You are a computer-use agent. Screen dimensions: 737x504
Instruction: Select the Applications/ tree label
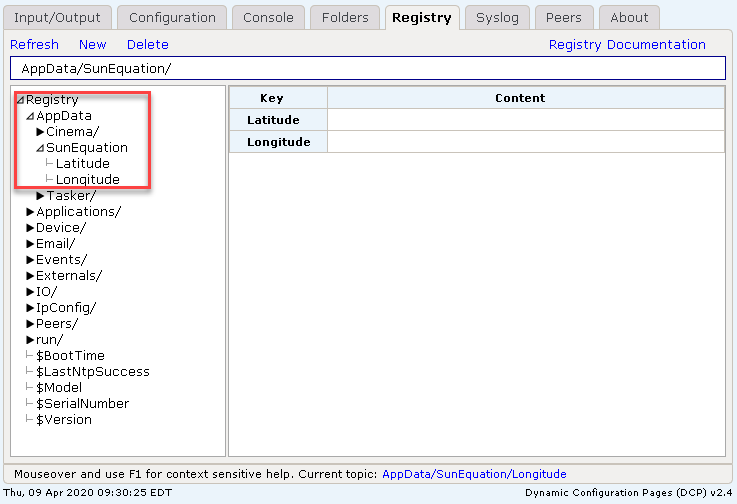coord(78,212)
